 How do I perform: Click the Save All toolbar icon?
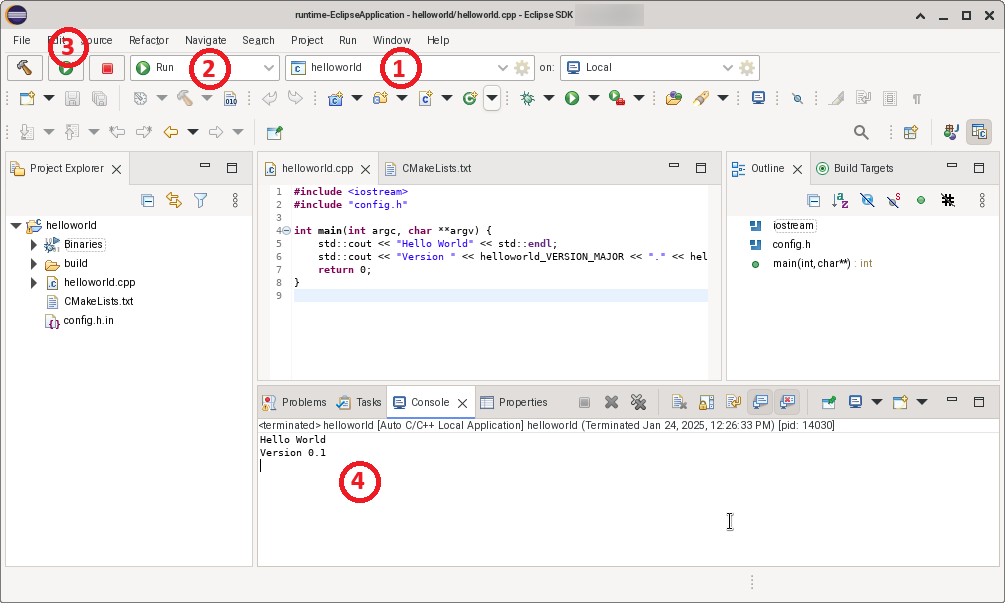click(x=99, y=98)
